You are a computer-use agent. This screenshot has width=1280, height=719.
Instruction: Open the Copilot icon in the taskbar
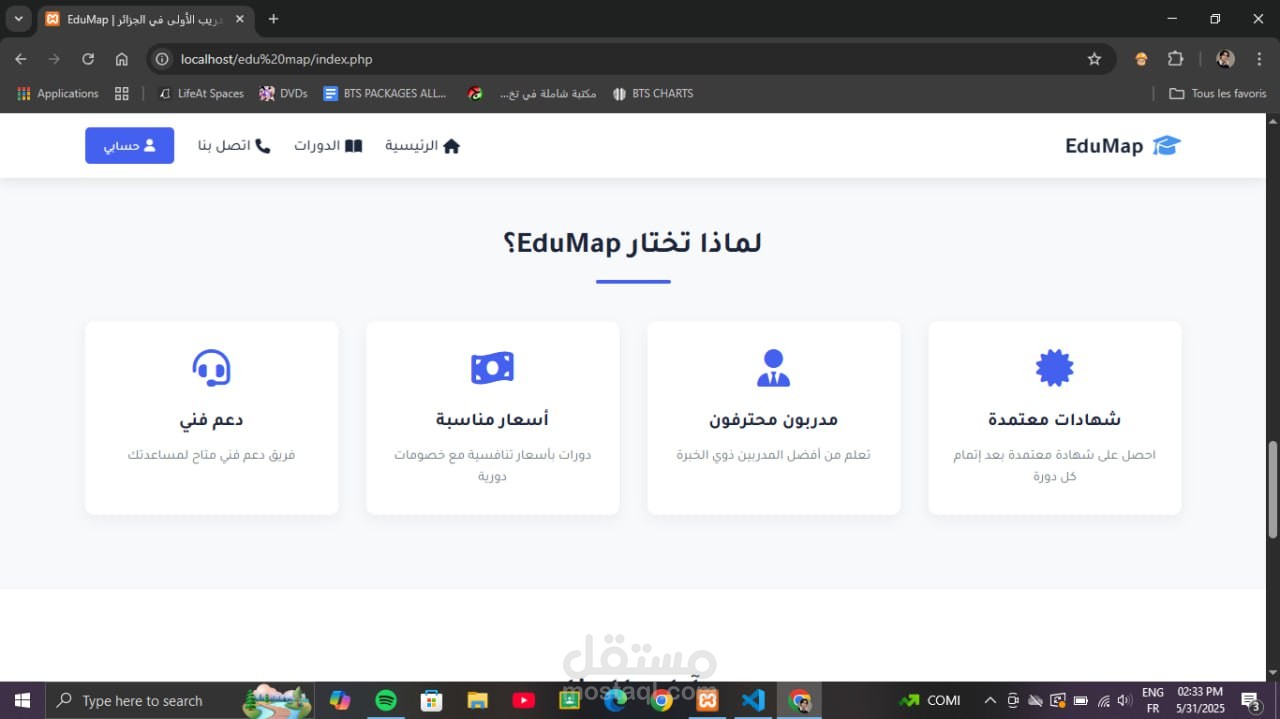coord(340,700)
